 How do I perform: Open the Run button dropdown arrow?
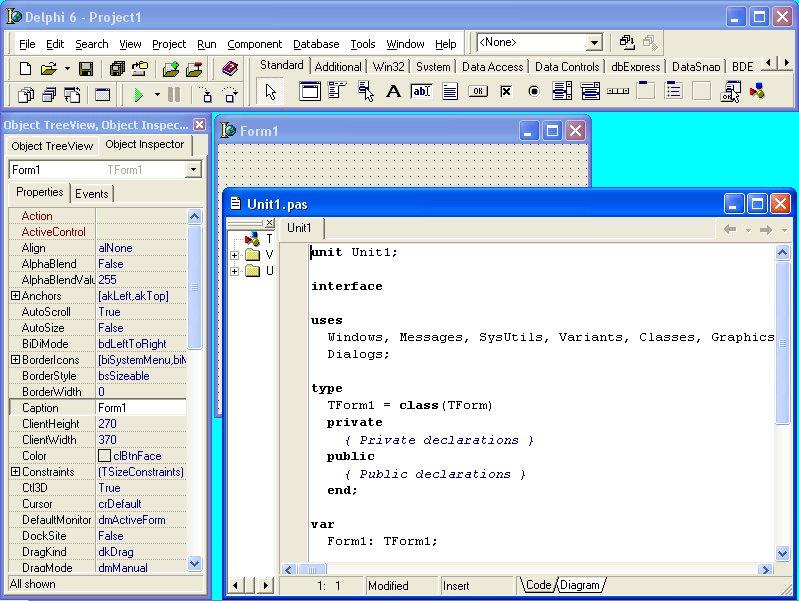click(x=157, y=95)
